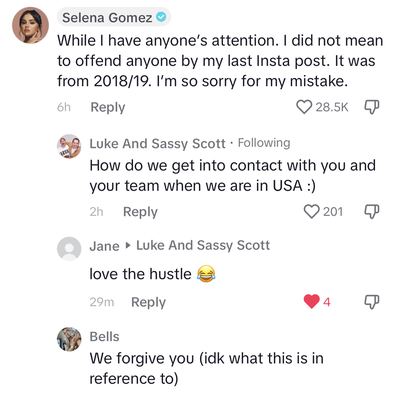Open Selena Gomez's username link
The height and width of the screenshot is (396, 396).
pyautogui.click(x=107, y=17)
